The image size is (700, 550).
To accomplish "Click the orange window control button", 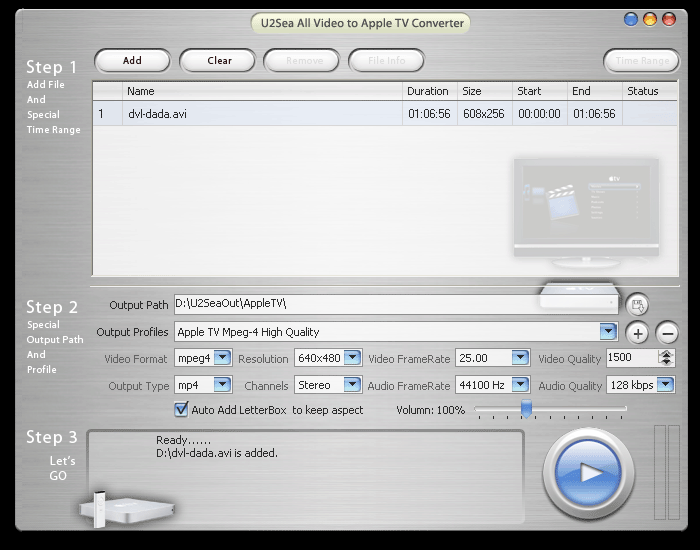I will point(650,20).
